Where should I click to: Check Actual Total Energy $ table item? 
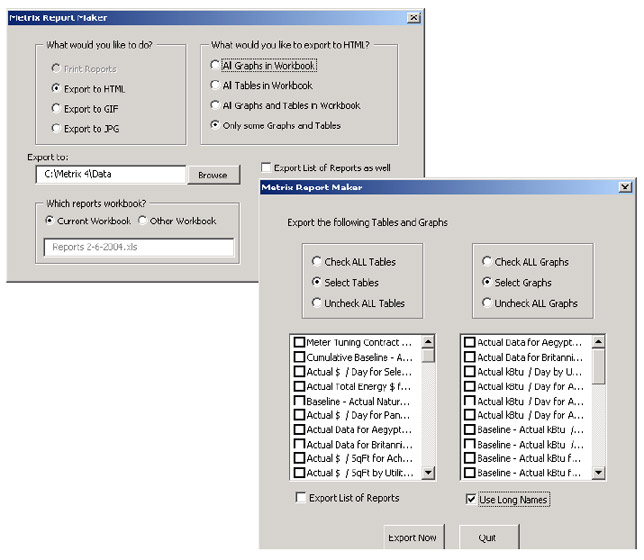(x=300, y=386)
